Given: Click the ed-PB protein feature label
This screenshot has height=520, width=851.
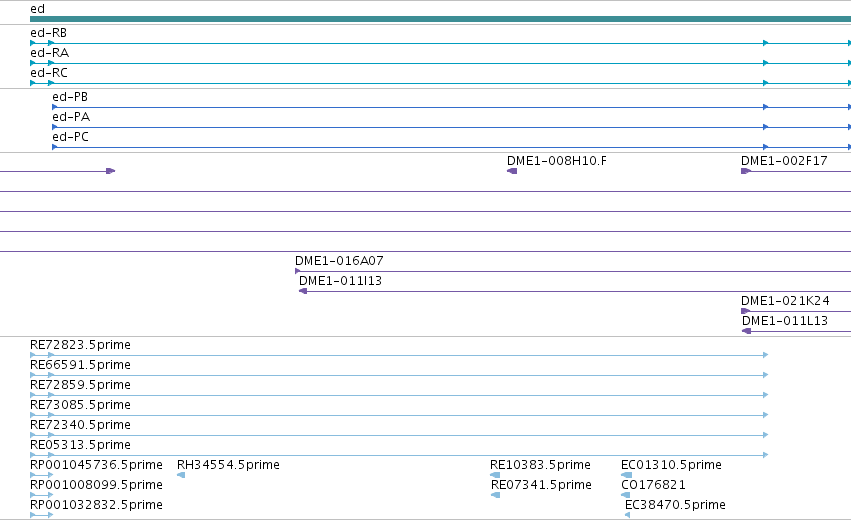Looking at the screenshot, I should pos(70,97).
